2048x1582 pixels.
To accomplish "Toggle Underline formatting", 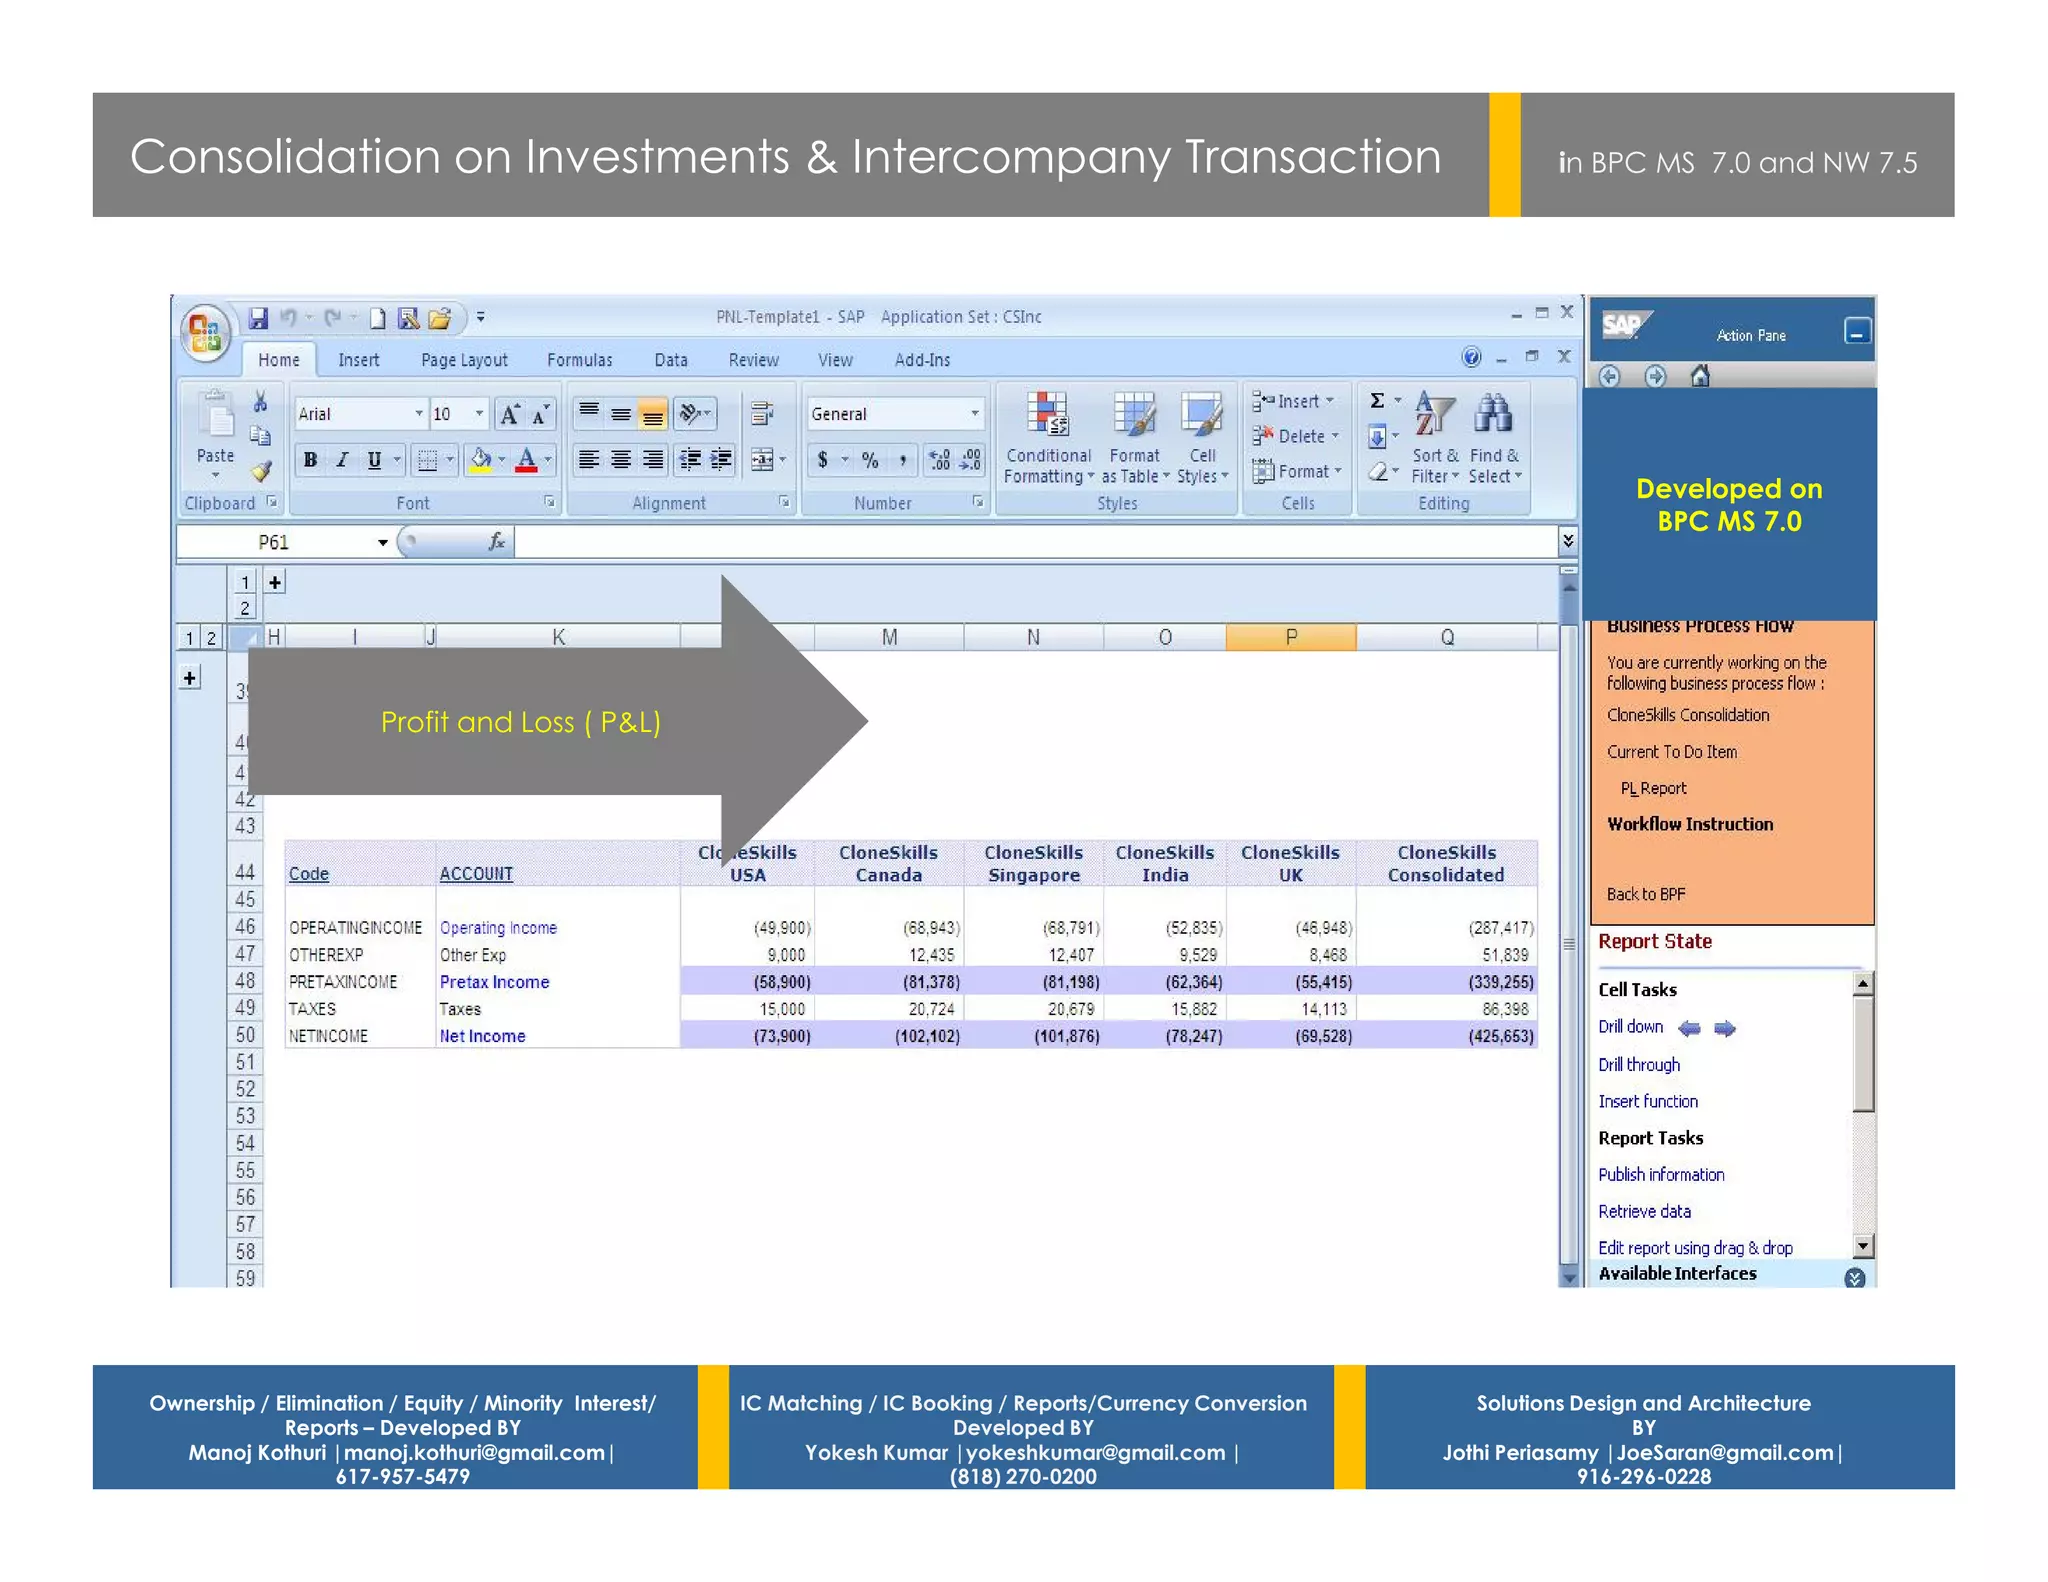I will [x=374, y=460].
